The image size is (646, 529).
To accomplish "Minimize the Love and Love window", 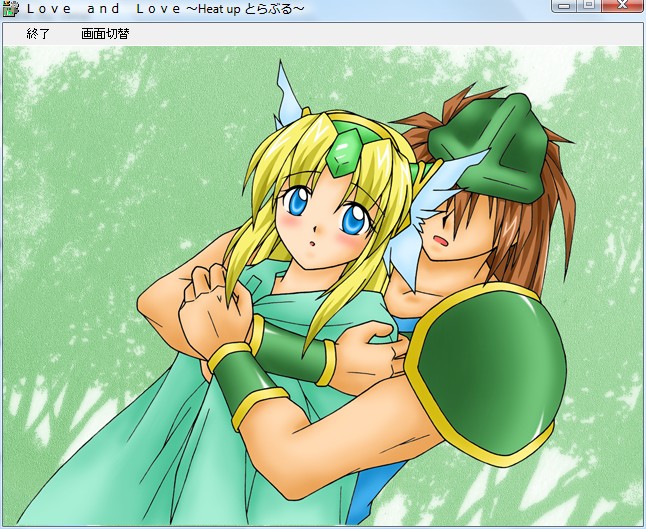I will click(564, 6).
